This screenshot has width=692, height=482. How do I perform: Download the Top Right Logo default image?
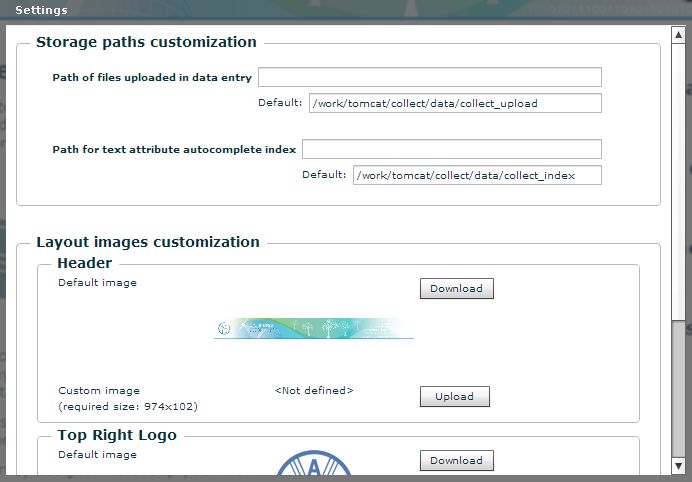[457, 460]
